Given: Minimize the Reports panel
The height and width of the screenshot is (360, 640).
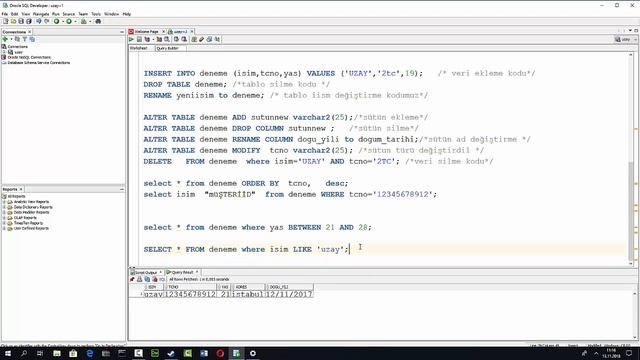Looking at the screenshot, I should [x=122, y=189].
